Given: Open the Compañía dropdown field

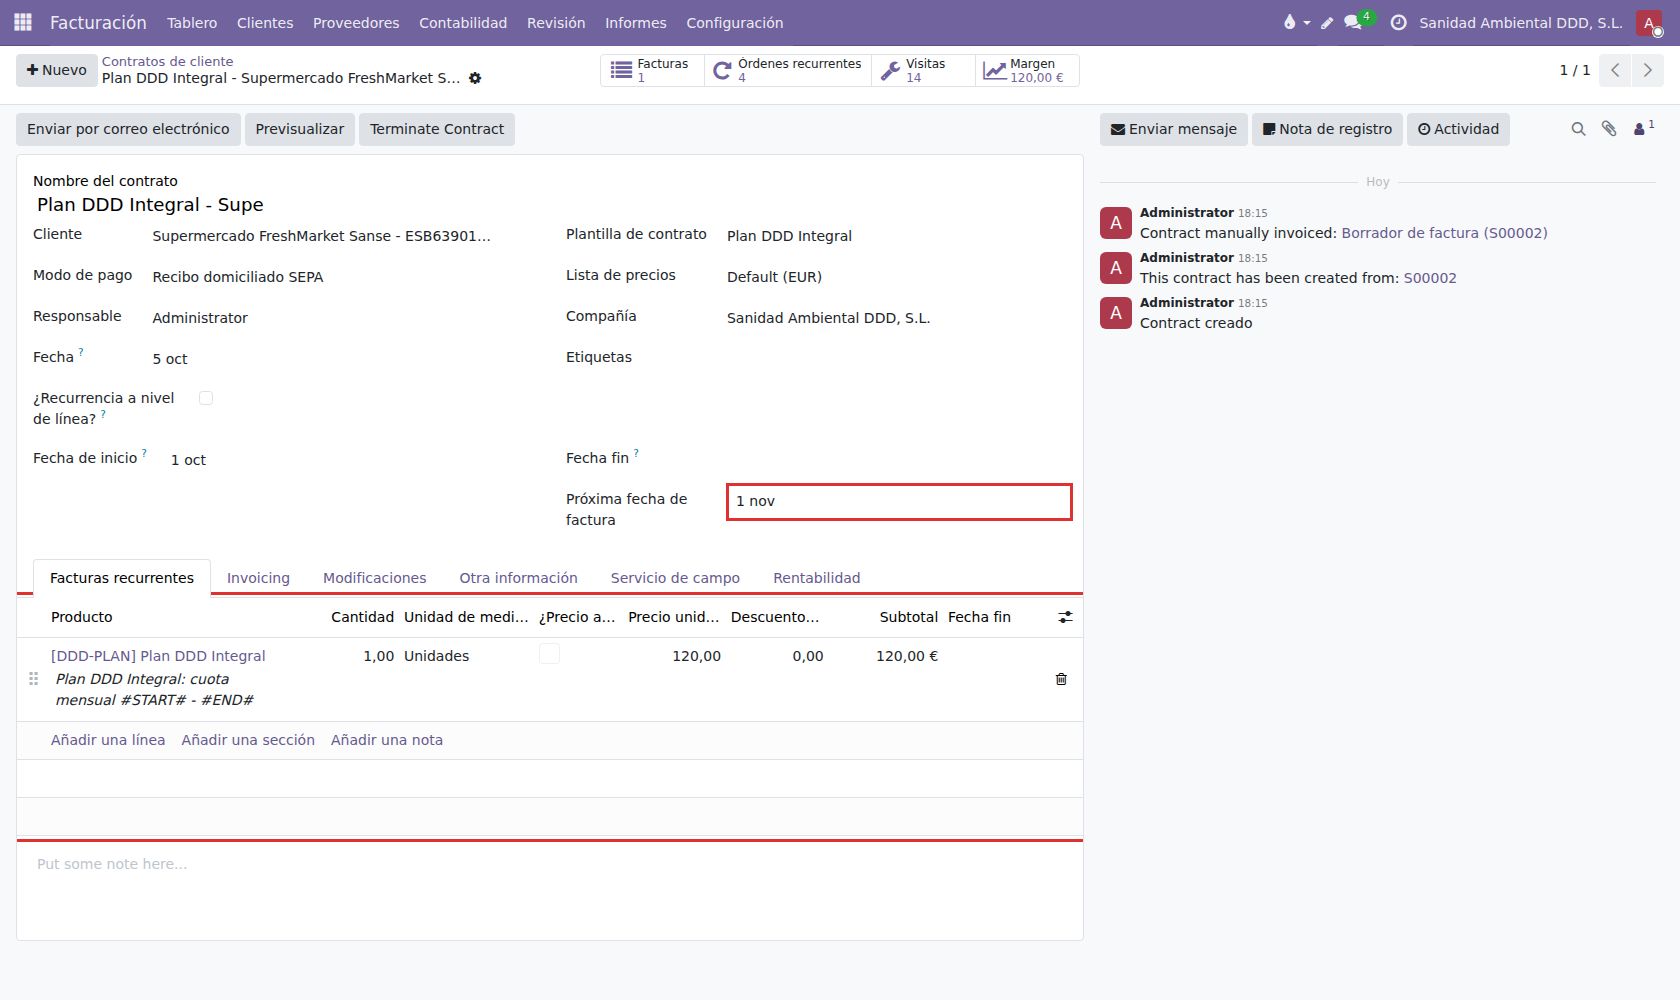Looking at the screenshot, I should pos(898,318).
